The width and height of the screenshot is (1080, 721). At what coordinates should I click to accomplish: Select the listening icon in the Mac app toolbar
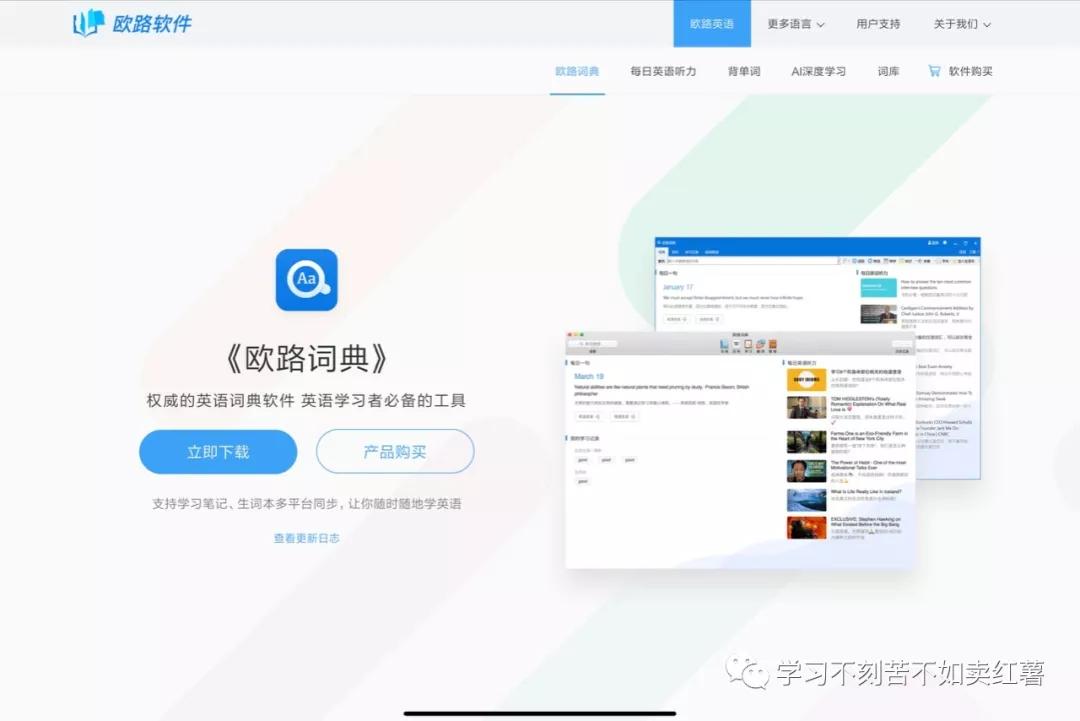coord(735,344)
